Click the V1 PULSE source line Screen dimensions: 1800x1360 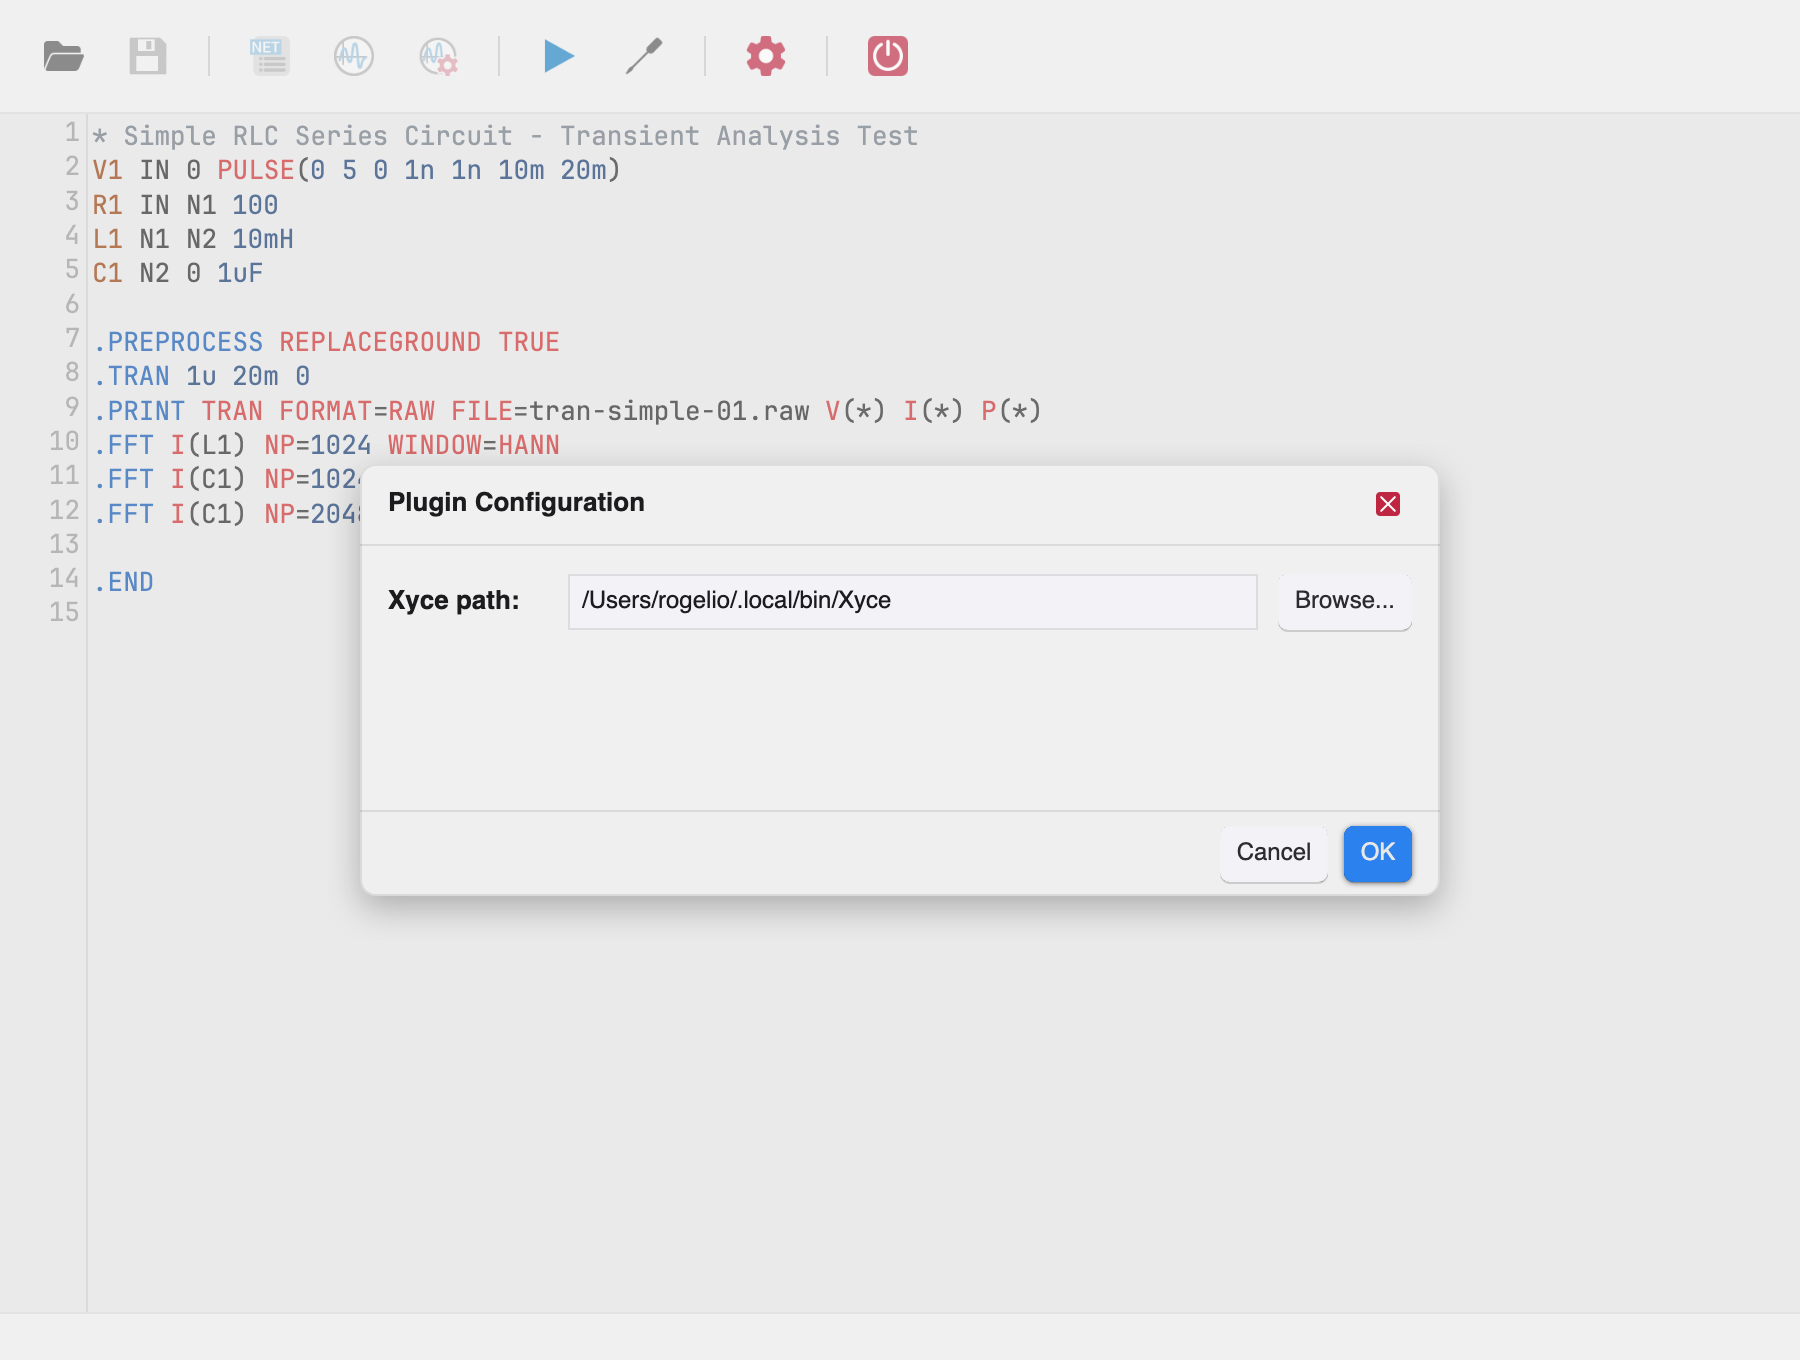click(357, 170)
